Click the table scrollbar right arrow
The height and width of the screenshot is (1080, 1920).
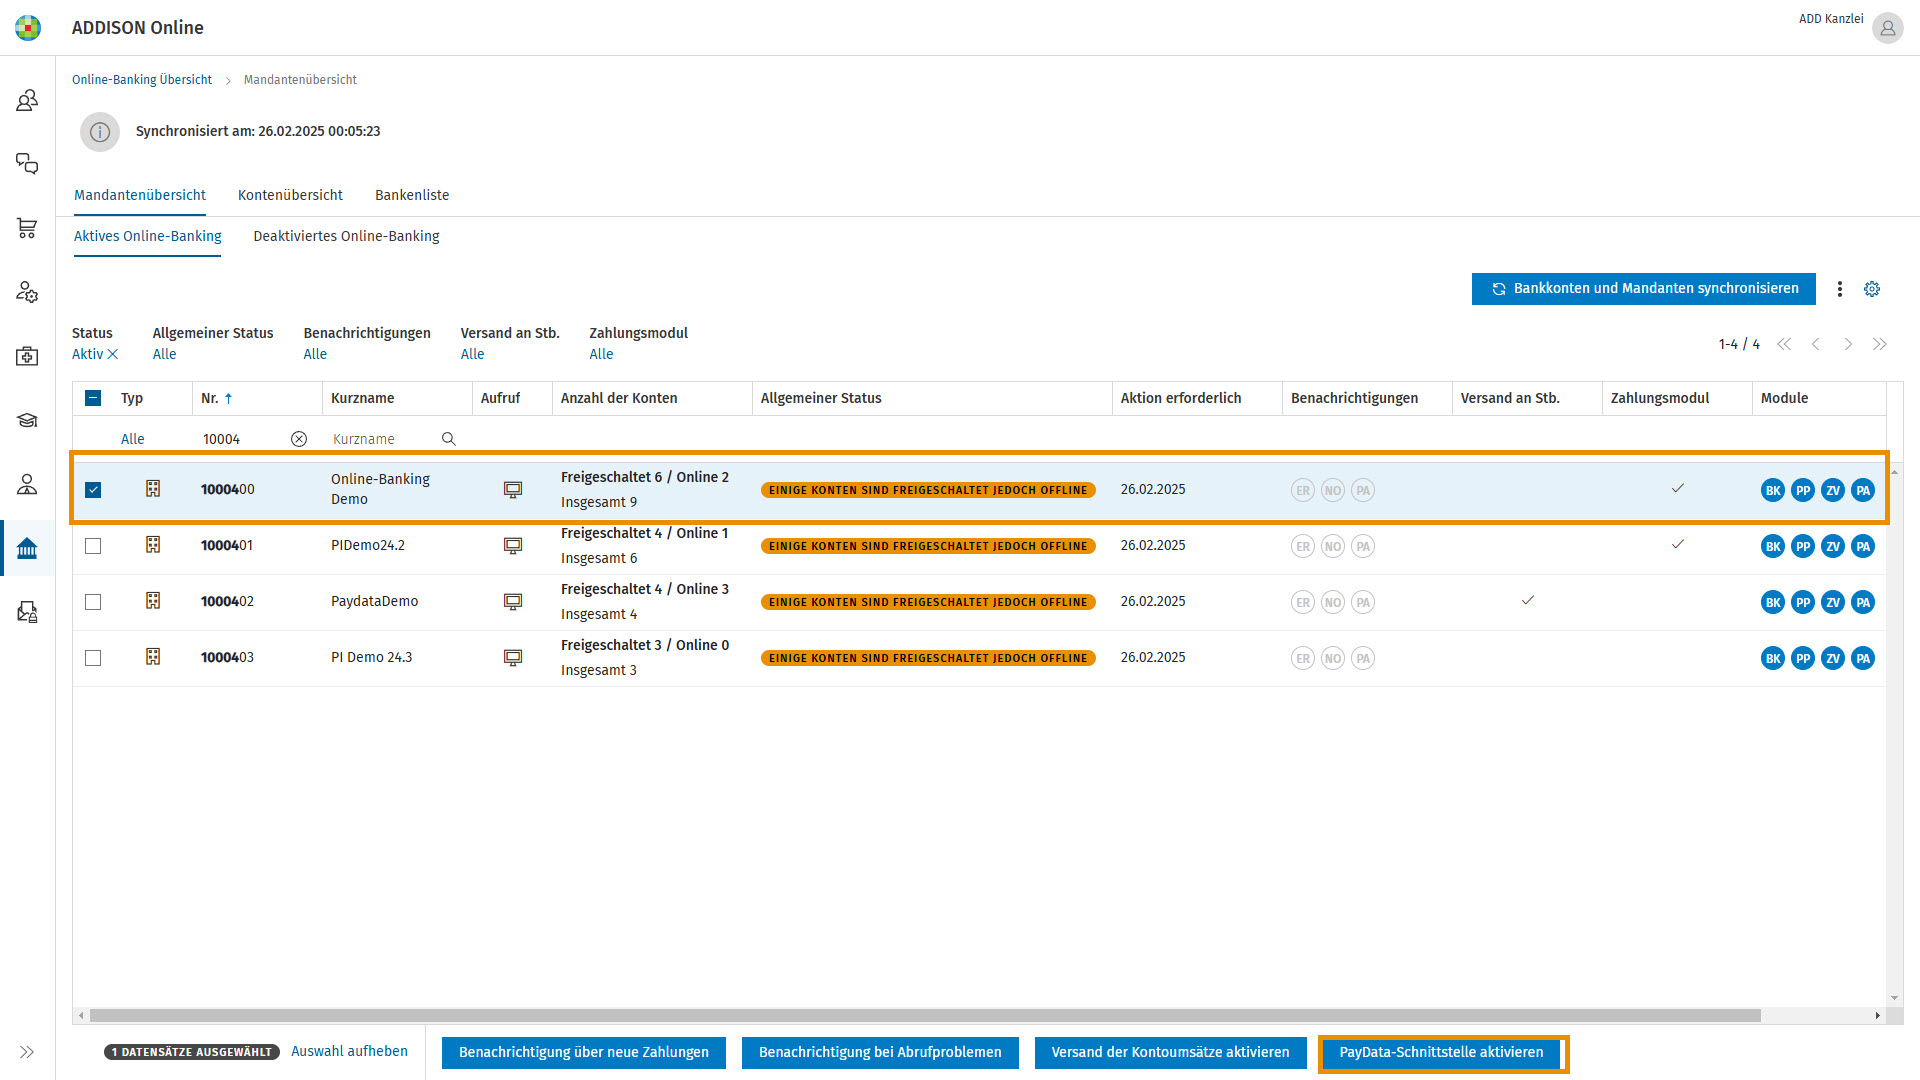[1877, 1016]
